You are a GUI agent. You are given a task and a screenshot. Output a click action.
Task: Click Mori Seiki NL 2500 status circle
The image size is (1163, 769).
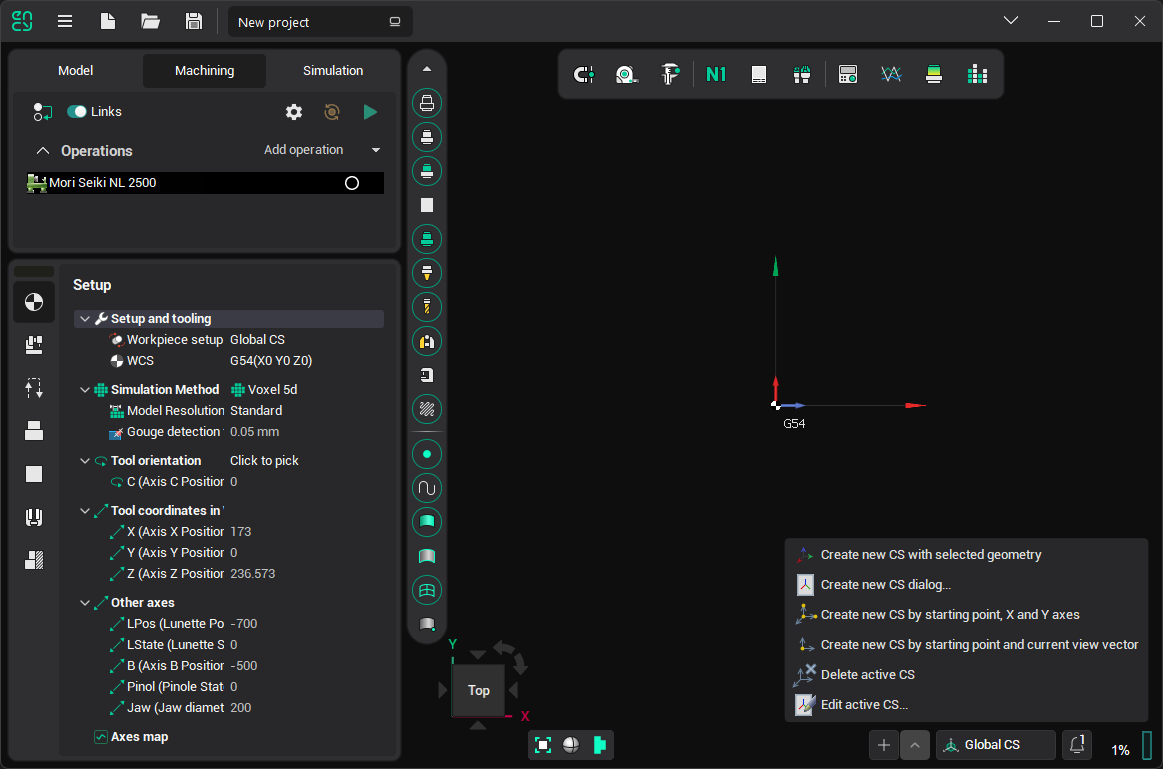tap(352, 183)
